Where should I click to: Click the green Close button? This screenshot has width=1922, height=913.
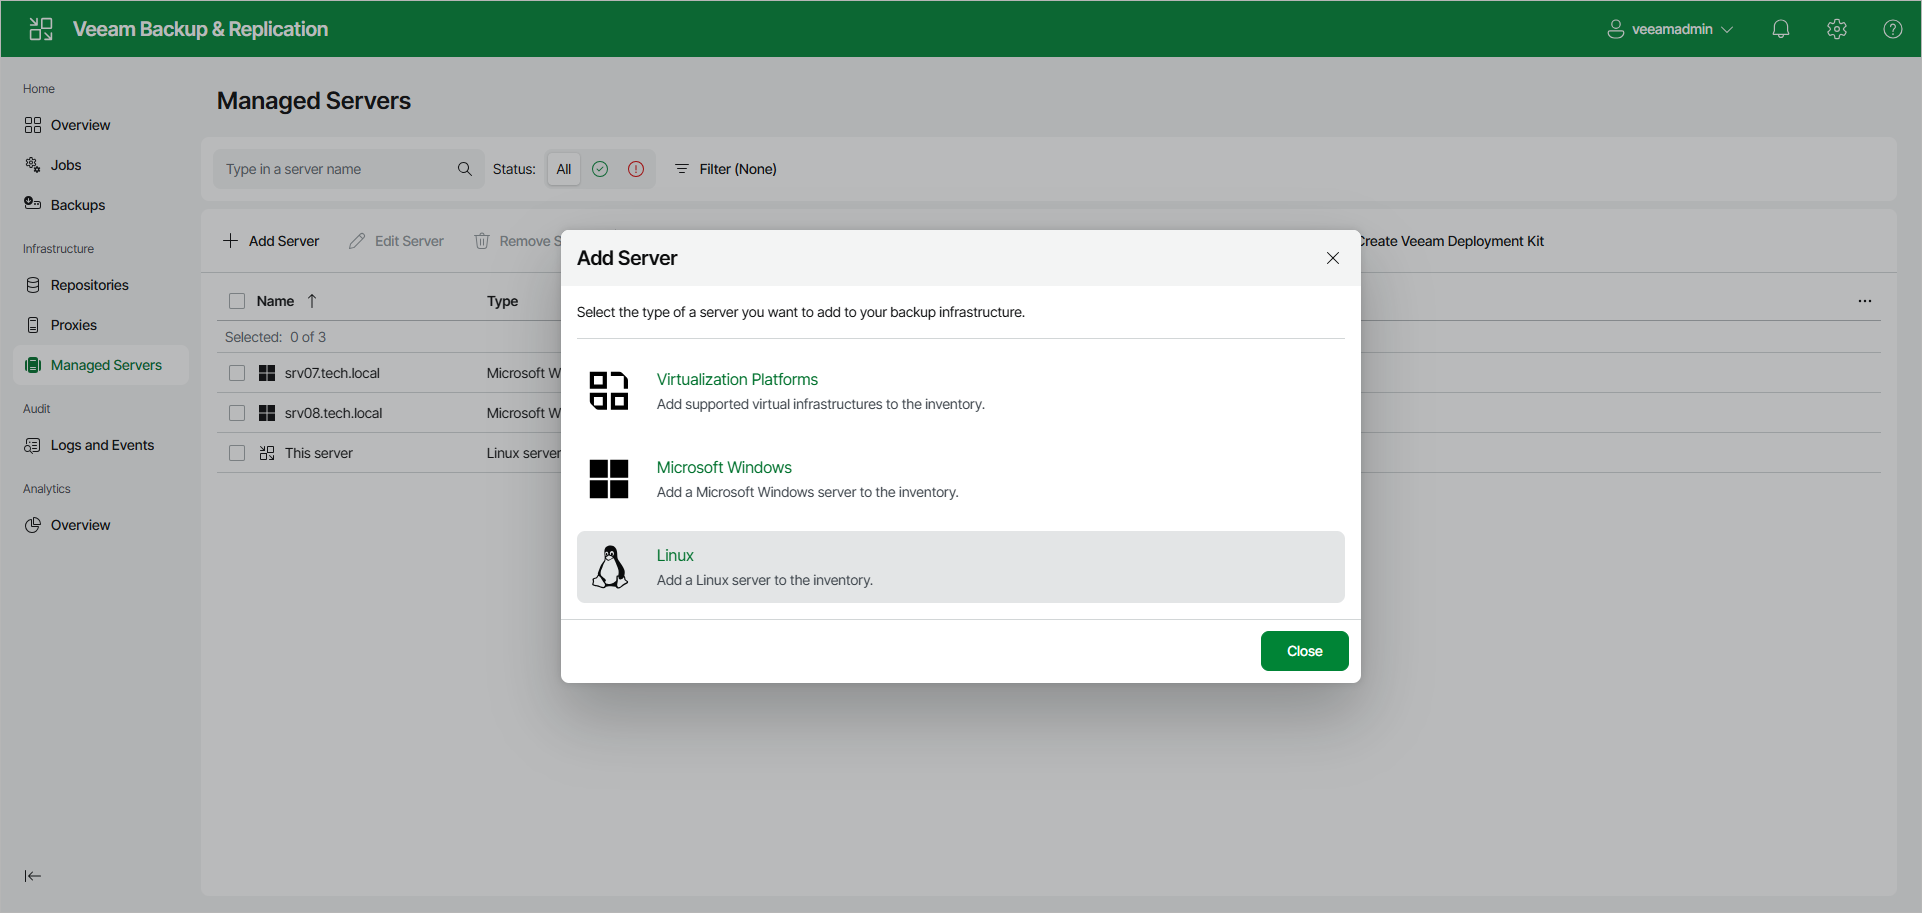coord(1305,651)
